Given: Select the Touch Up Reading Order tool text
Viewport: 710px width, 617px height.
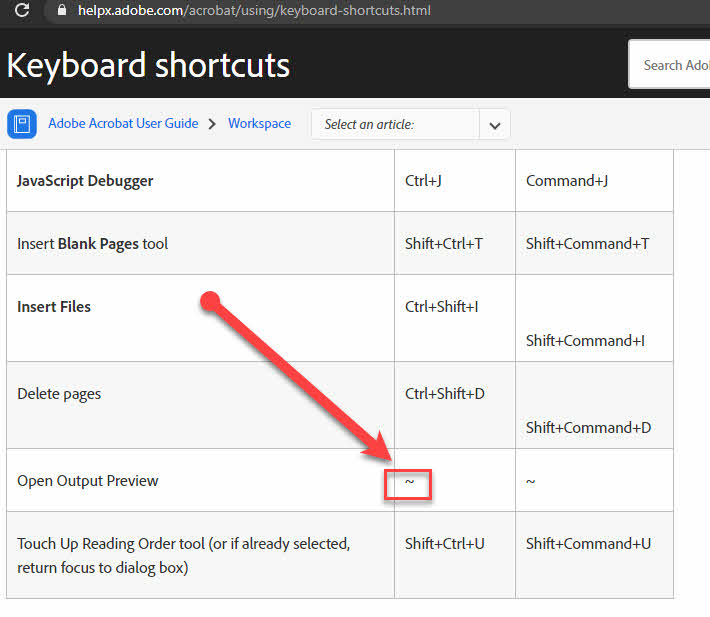Looking at the screenshot, I should tap(183, 555).
